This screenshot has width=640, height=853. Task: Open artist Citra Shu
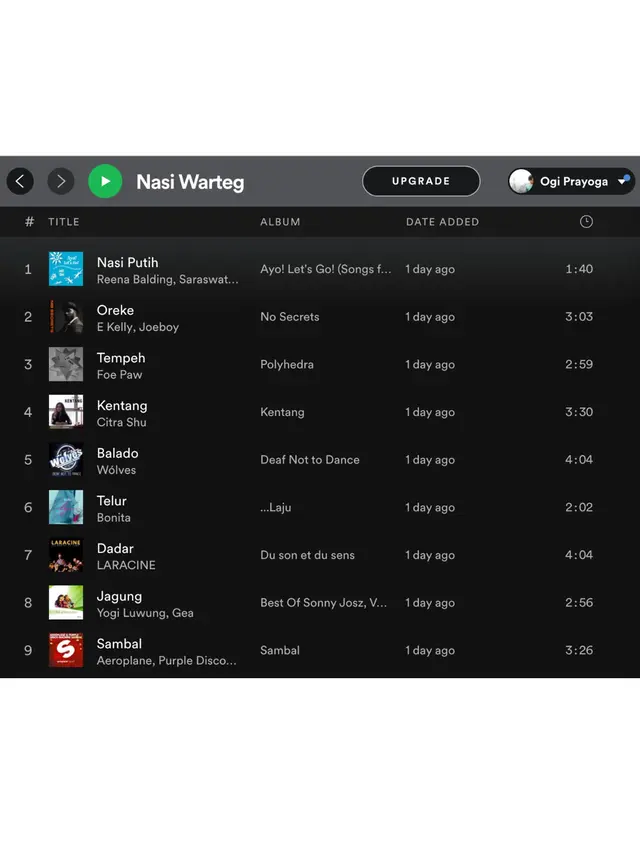tap(121, 422)
